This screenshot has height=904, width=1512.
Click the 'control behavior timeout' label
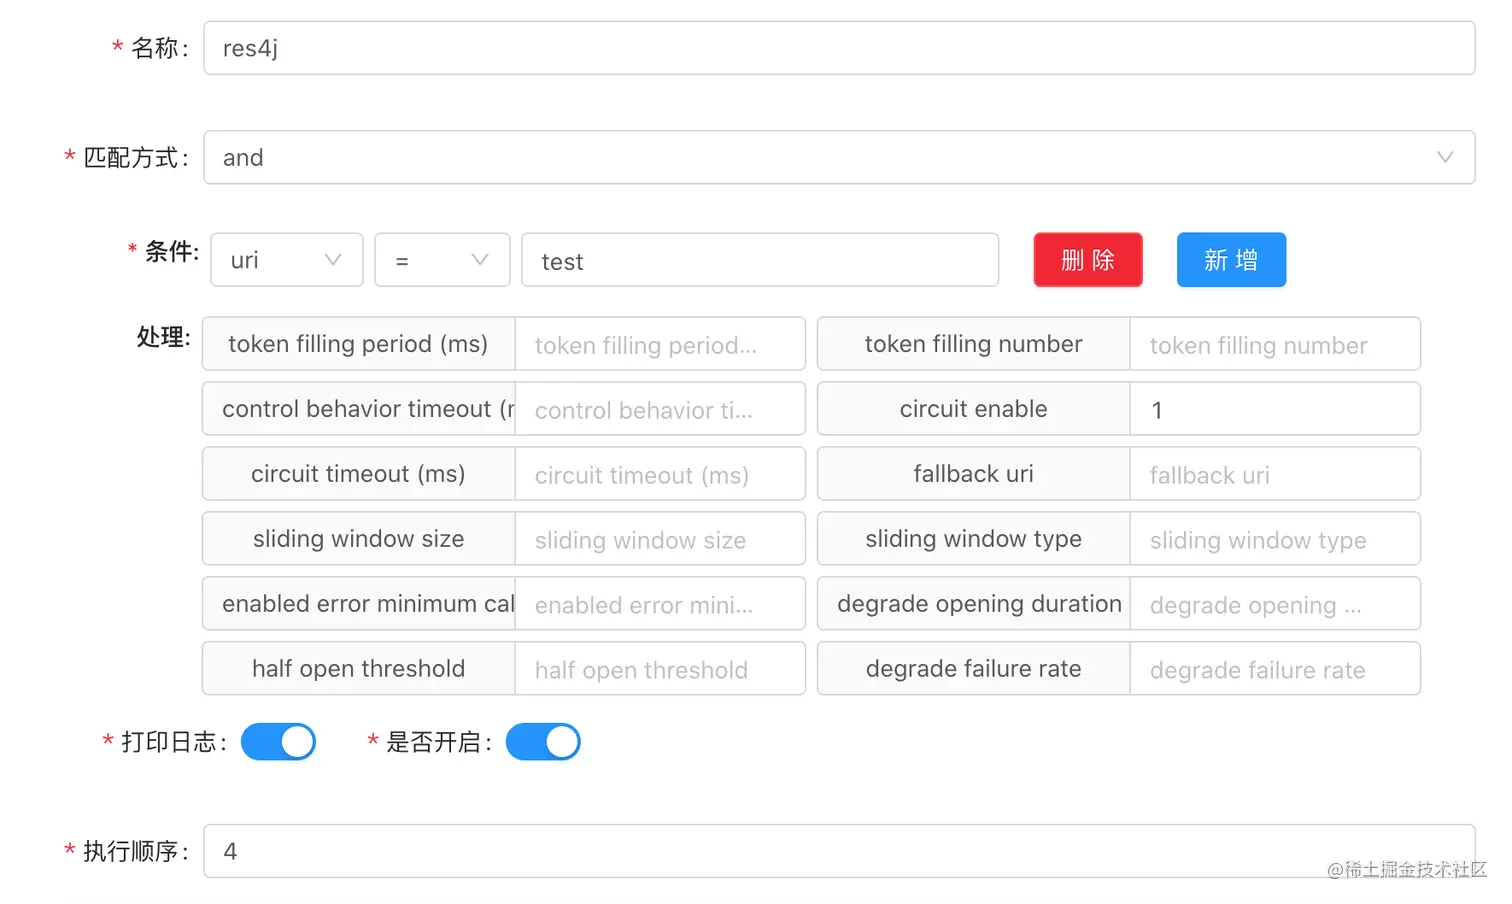[x=358, y=409]
